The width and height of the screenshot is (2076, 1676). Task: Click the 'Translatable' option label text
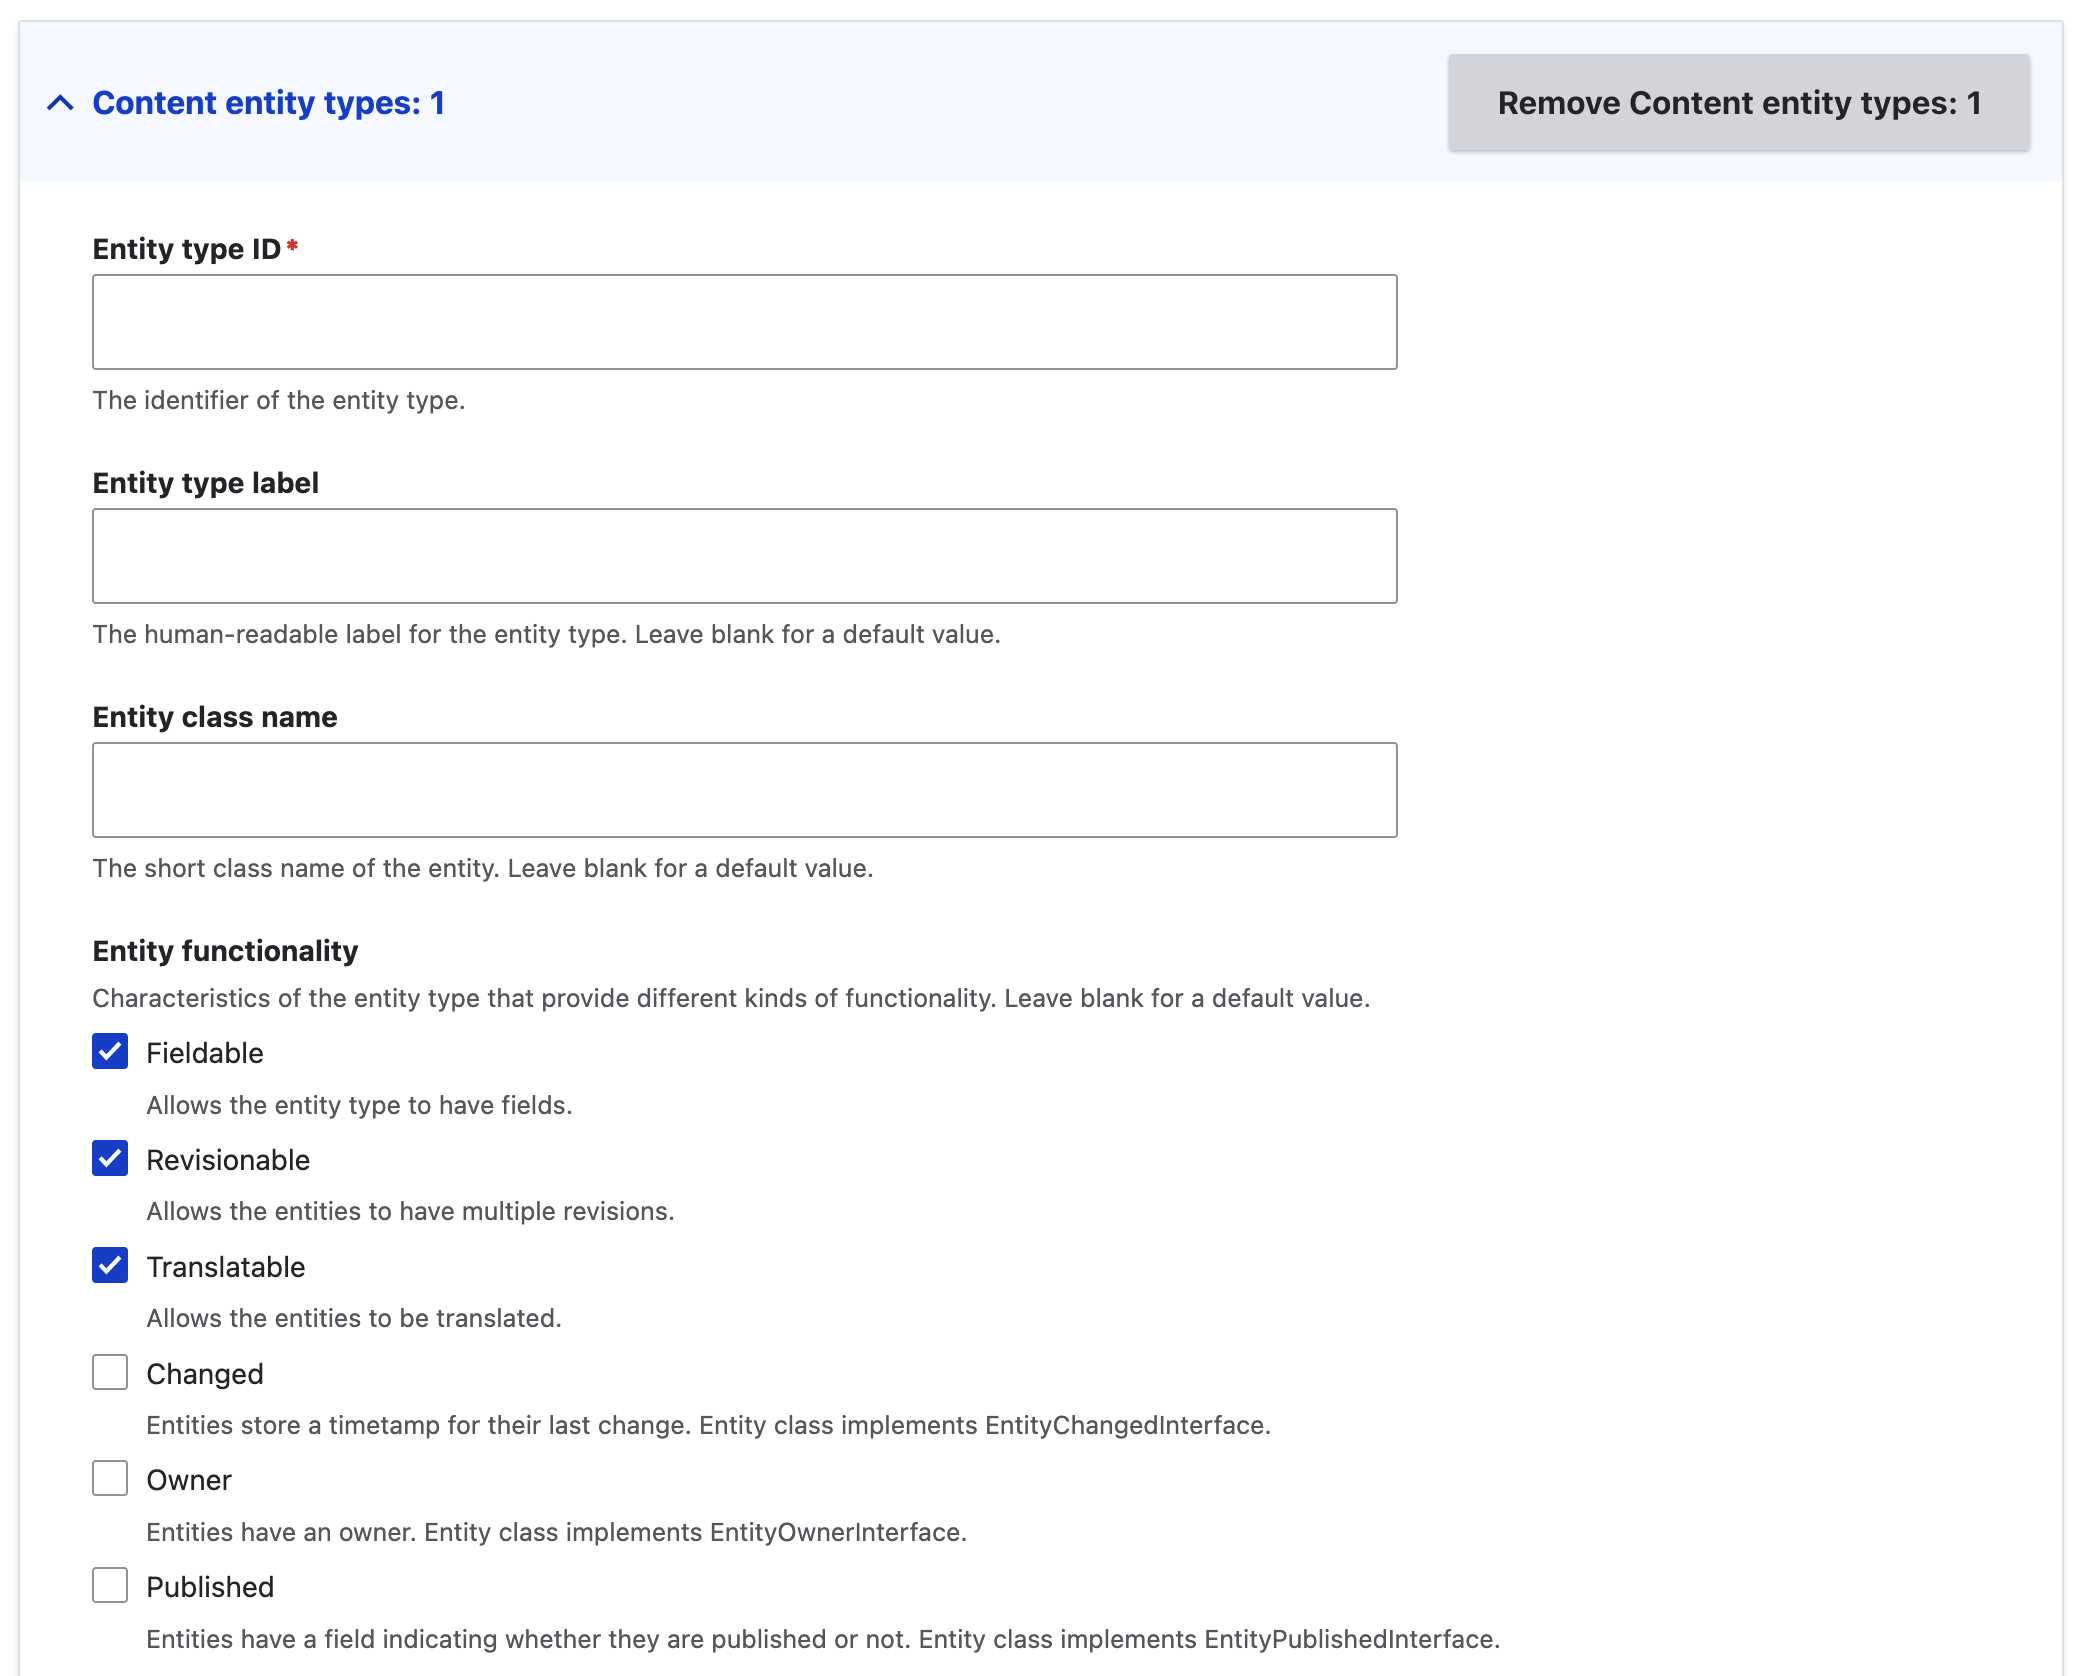pyautogui.click(x=225, y=1267)
